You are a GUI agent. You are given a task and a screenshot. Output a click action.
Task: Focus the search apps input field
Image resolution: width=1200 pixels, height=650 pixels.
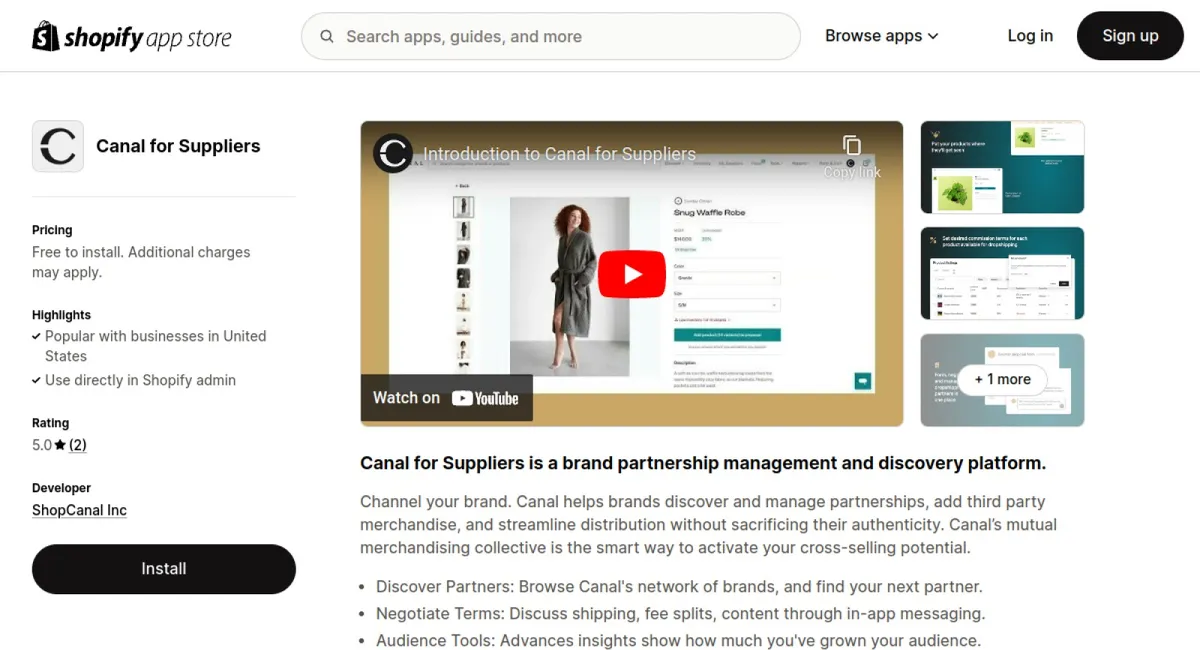tap(551, 37)
